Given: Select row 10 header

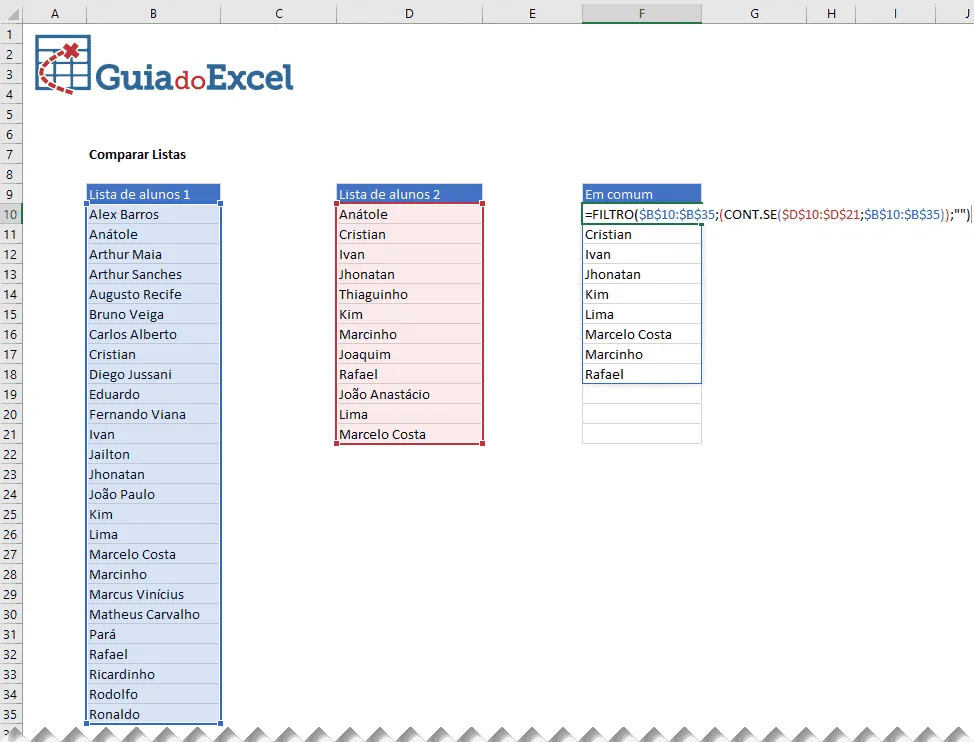Looking at the screenshot, I should (11, 214).
